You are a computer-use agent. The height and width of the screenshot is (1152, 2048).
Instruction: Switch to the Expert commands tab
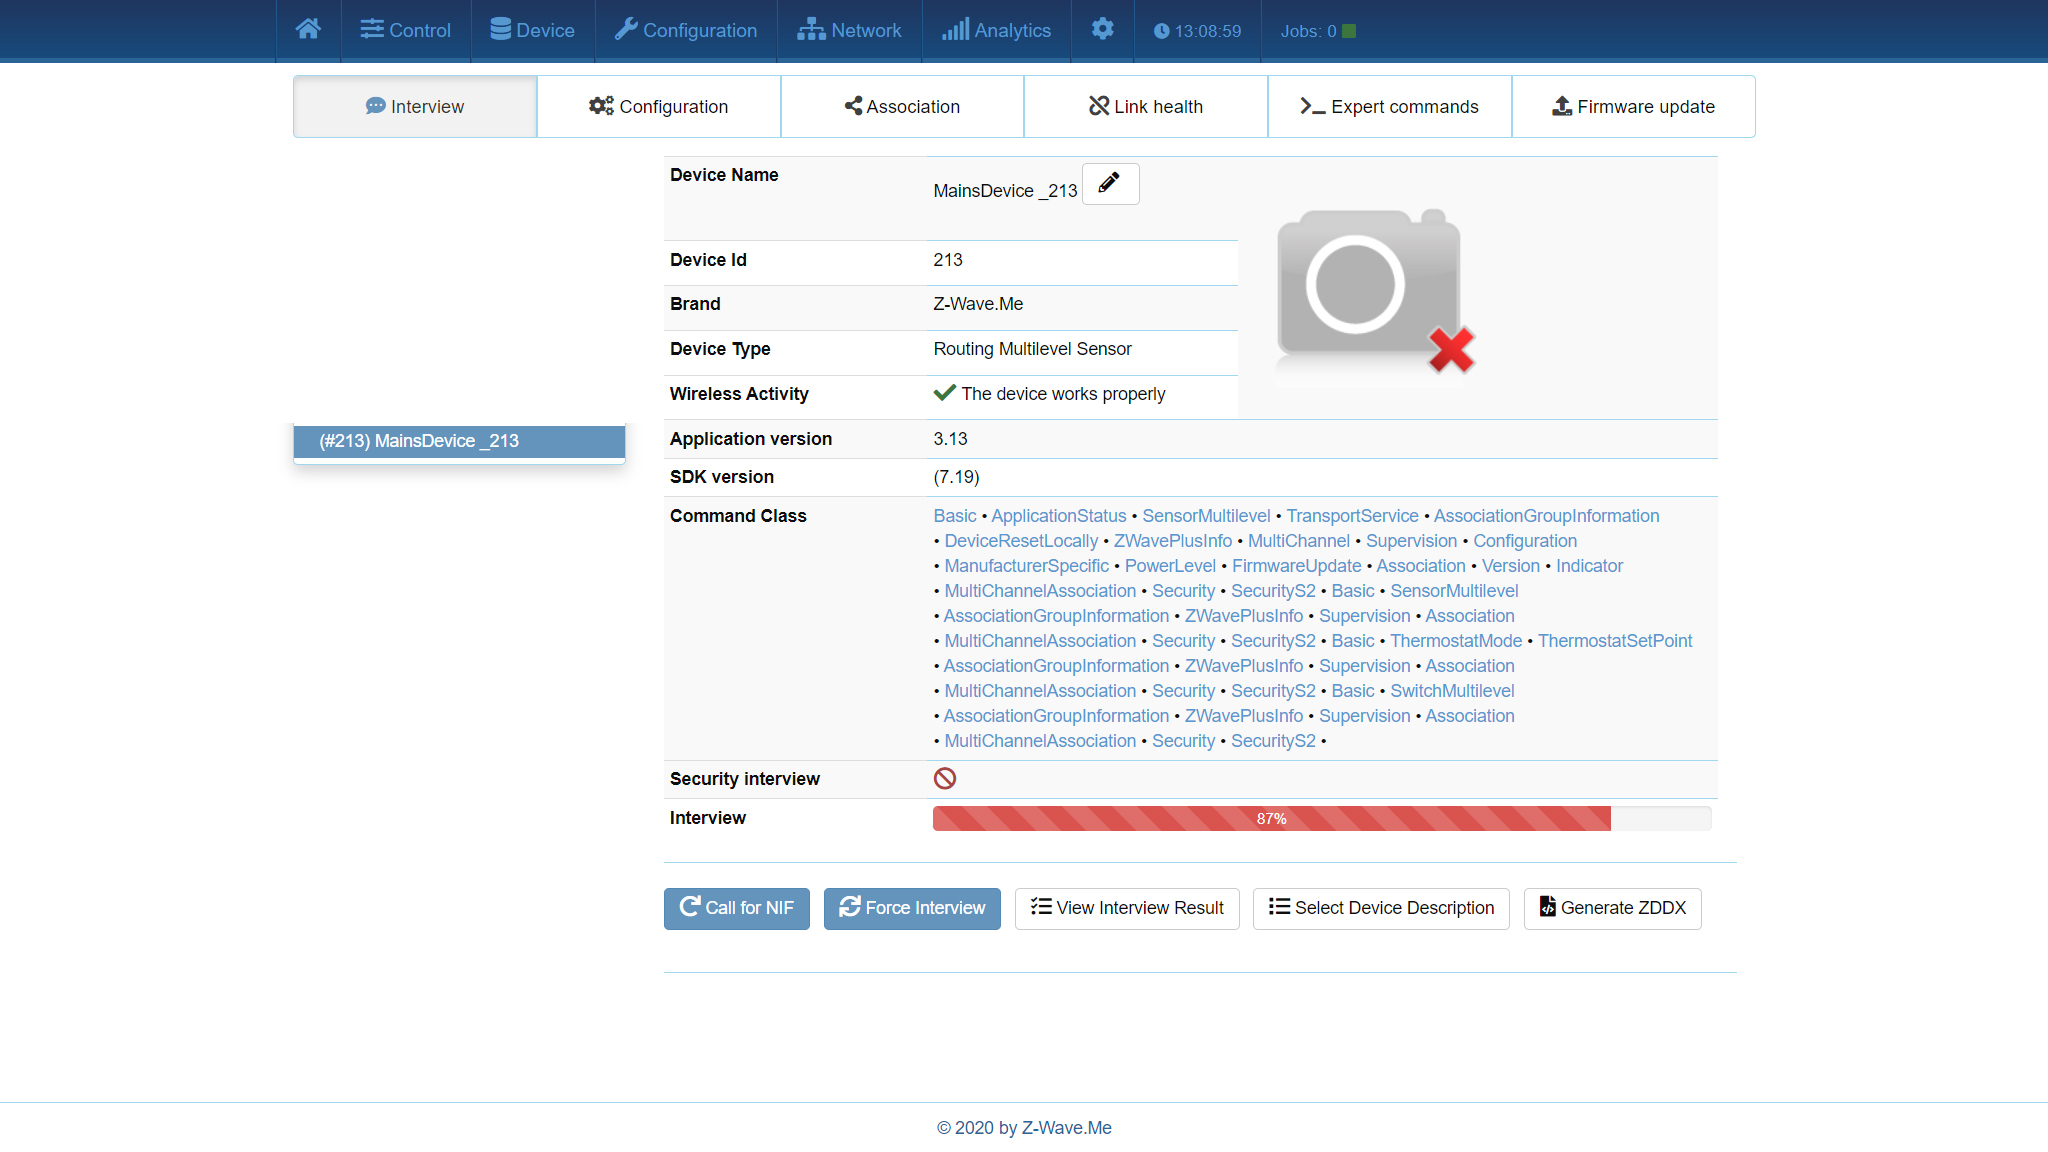1389,107
